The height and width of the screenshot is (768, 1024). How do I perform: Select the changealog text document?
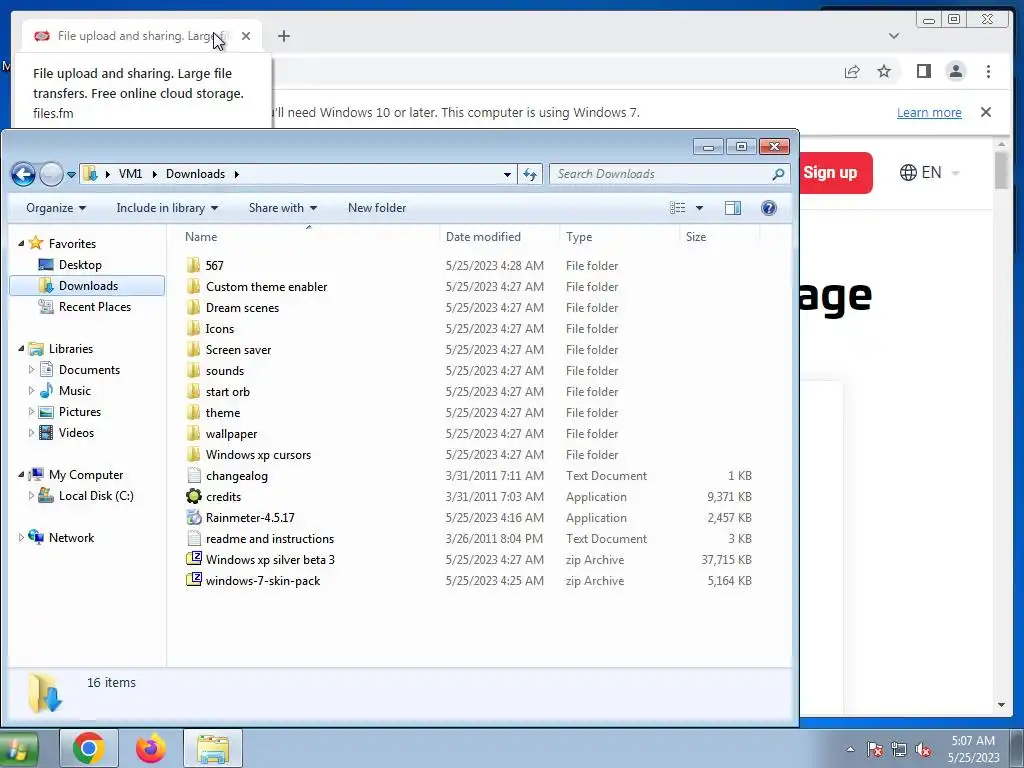[236, 475]
